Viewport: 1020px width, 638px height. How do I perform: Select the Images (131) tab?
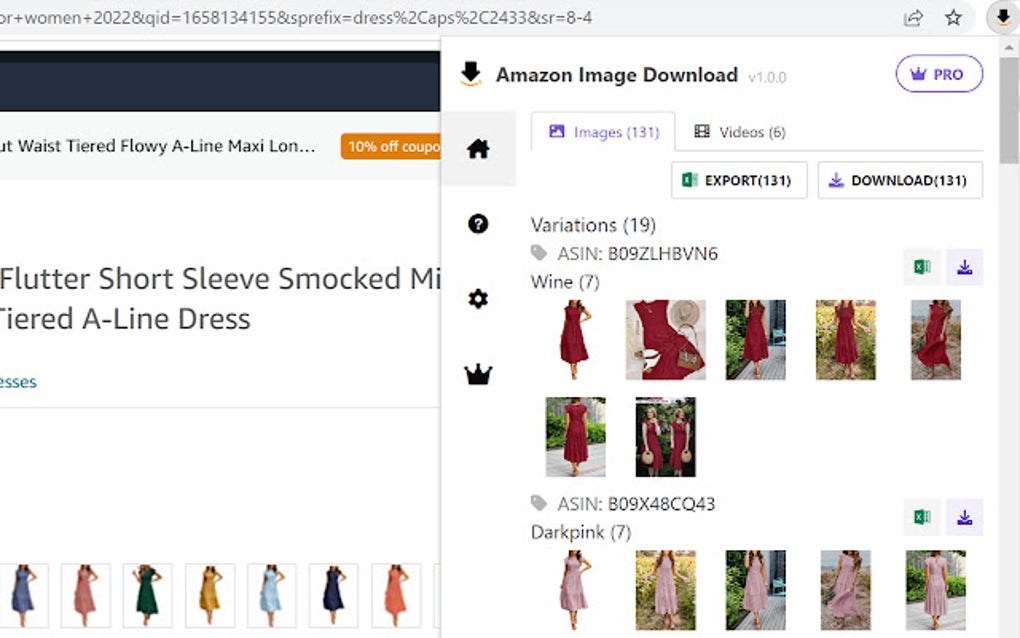pyautogui.click(x=603, y=131)
